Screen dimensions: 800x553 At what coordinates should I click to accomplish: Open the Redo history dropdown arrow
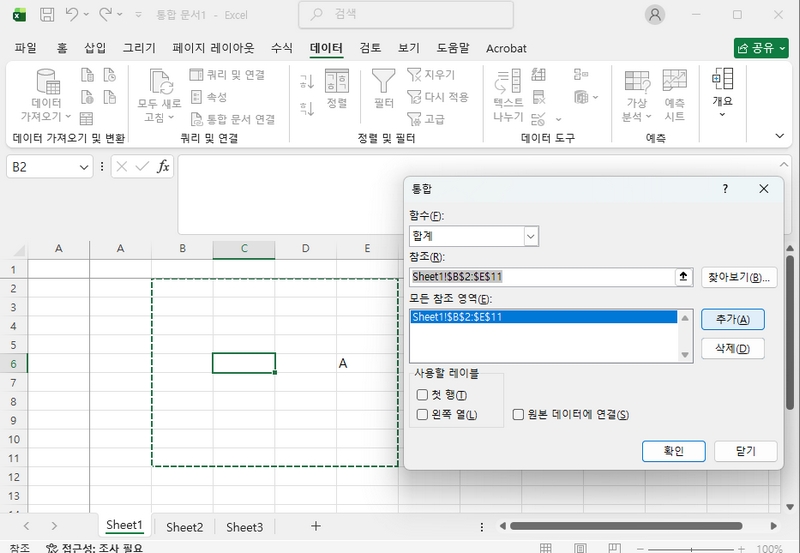pos(120,14)
